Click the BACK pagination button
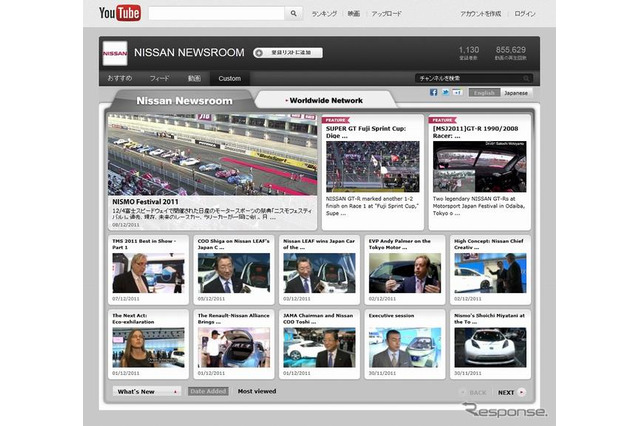Screen dimensions: 640x426 [473, 392]
